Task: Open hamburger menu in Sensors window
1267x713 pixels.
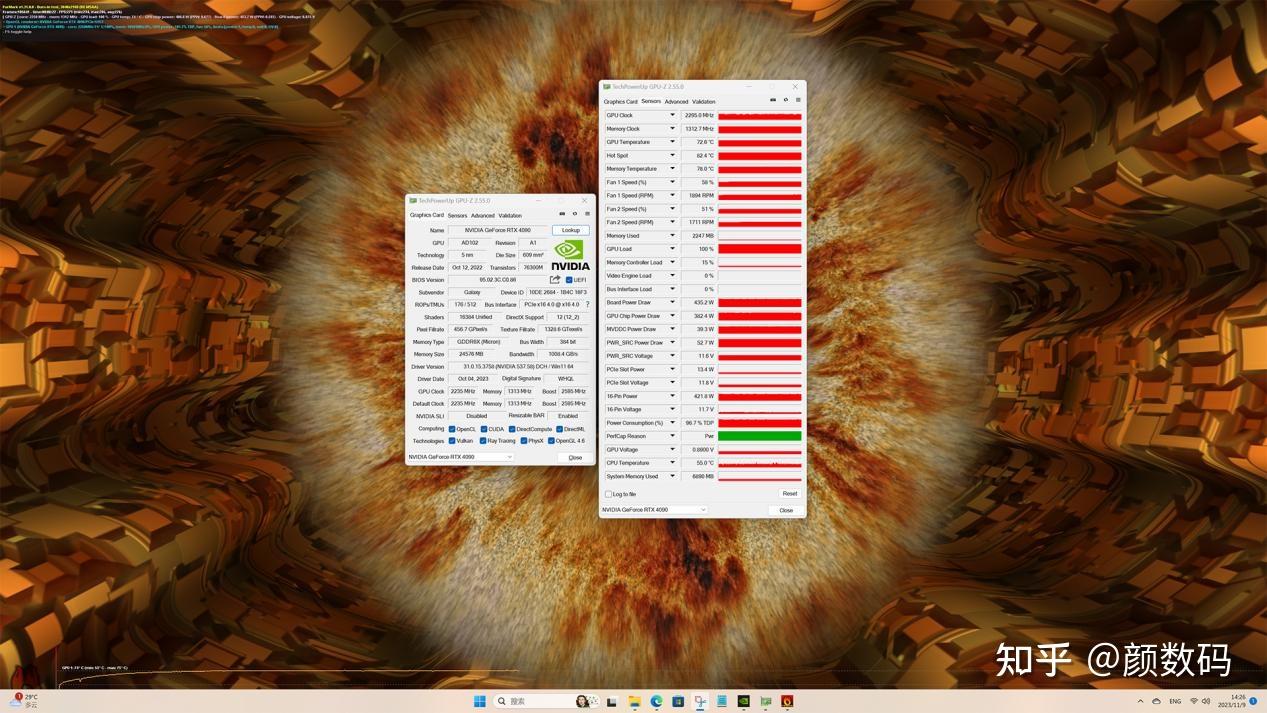Action: point(798,100)
